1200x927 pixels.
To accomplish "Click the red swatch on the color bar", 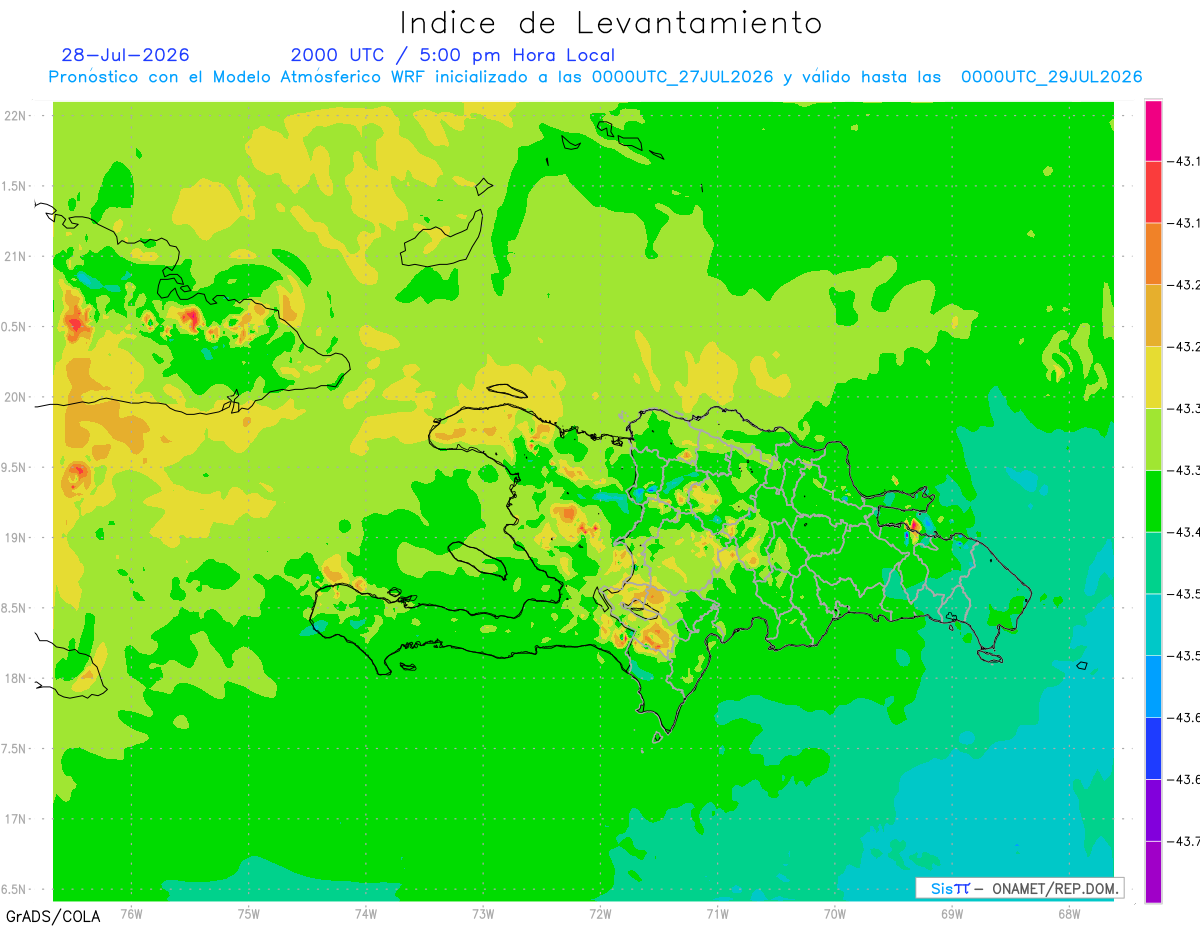I will pyautogui.click(x=1153, y=192).
